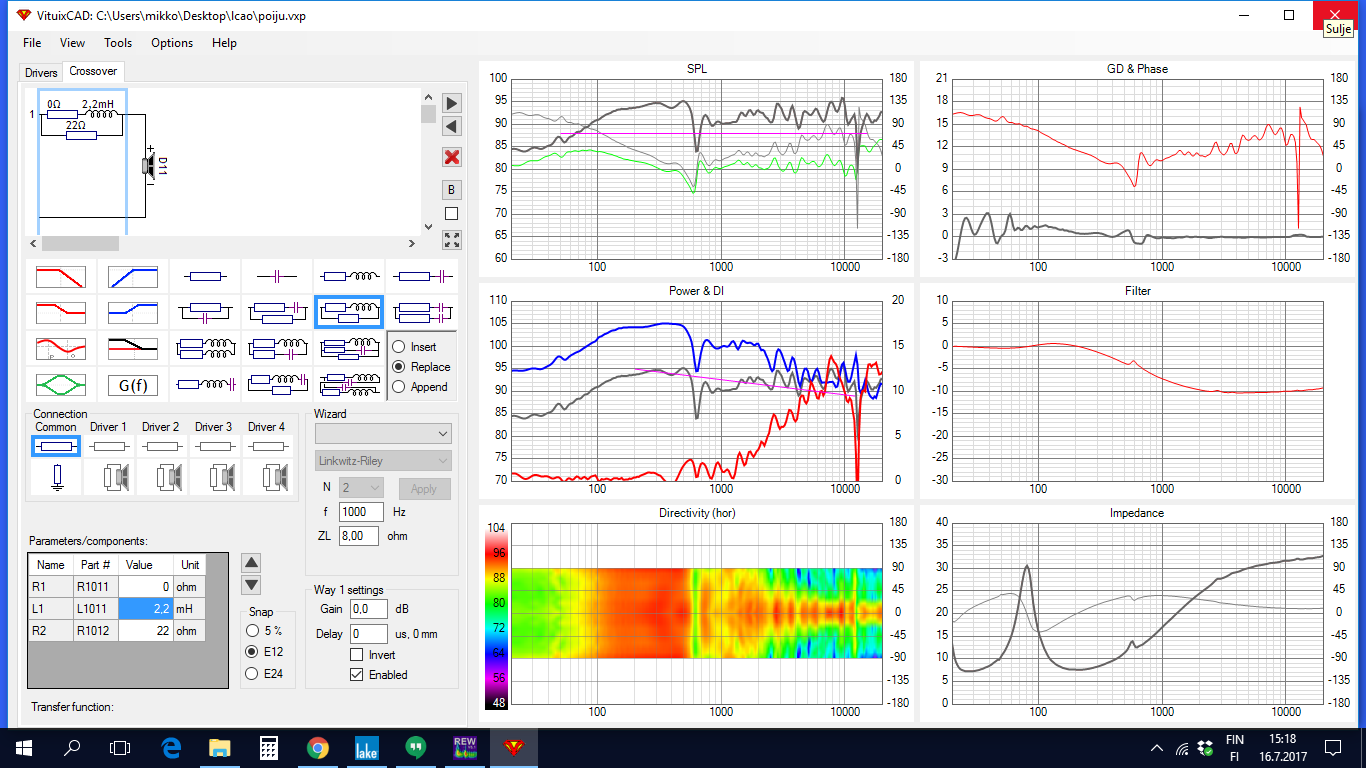The height and width of the screenshot is (768, 1366).
Task: Choose the series RLC component block
Action: coord(205,384)
